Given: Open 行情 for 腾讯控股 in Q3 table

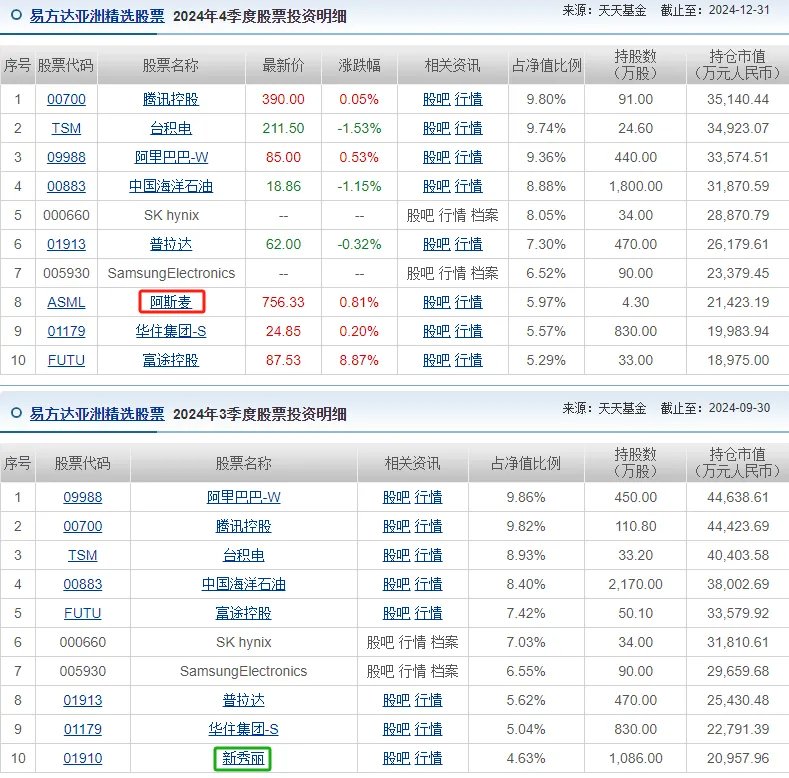Looking at the screenshot, I should tap(428, 526).
